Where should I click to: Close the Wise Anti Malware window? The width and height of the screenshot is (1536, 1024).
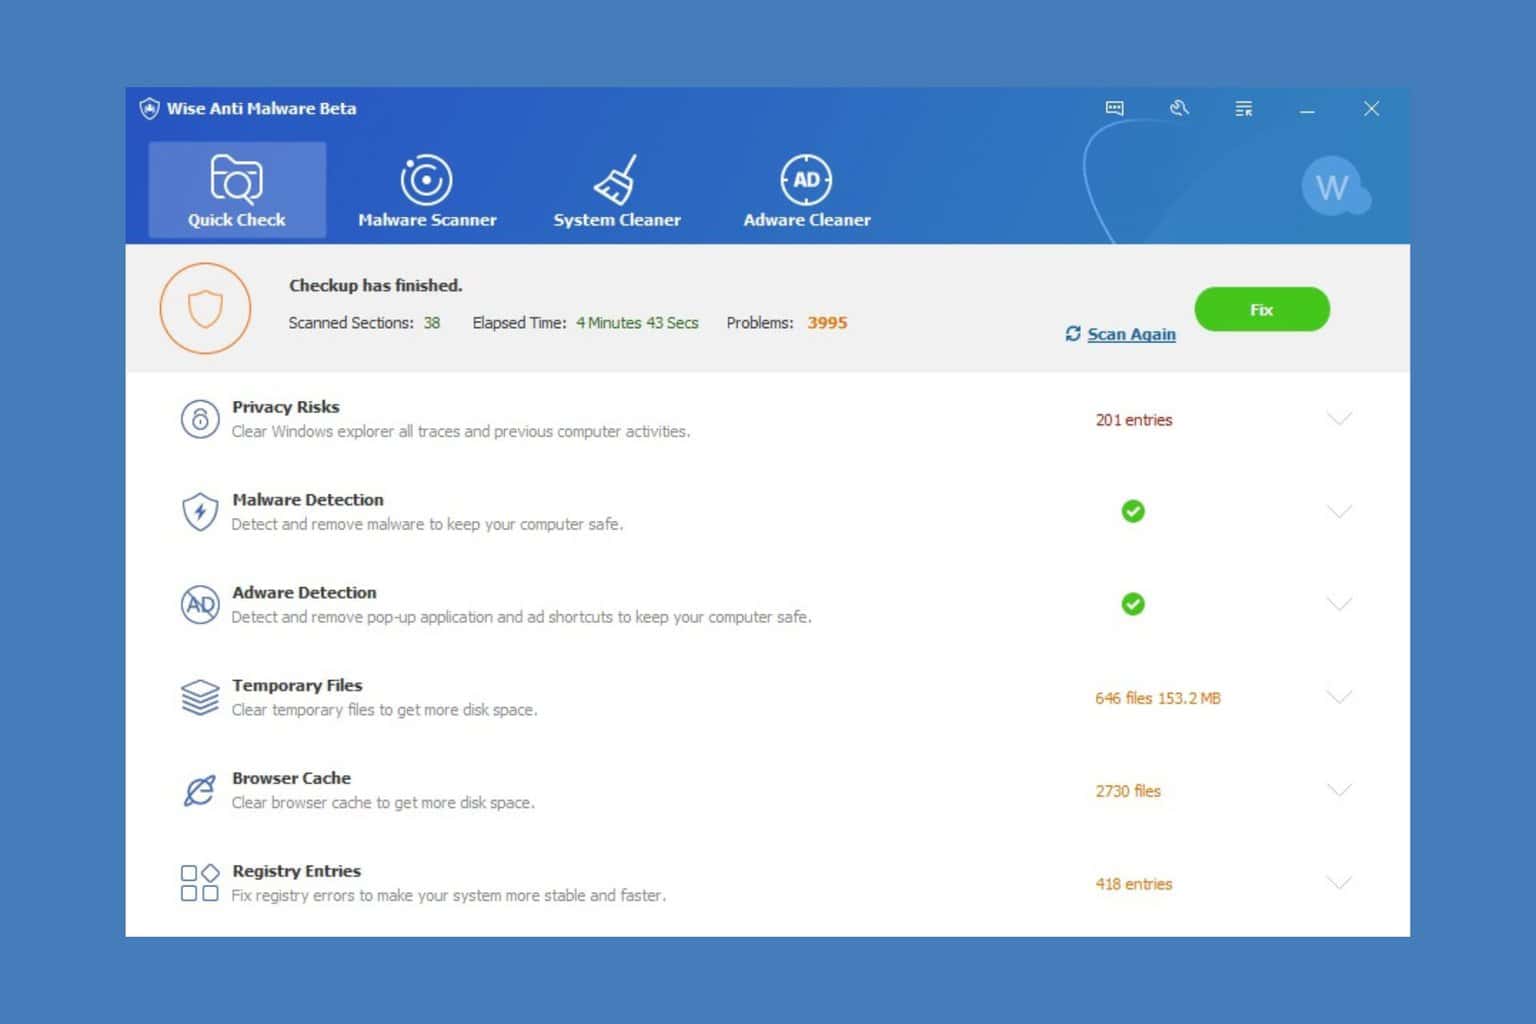click(1371, 108)
